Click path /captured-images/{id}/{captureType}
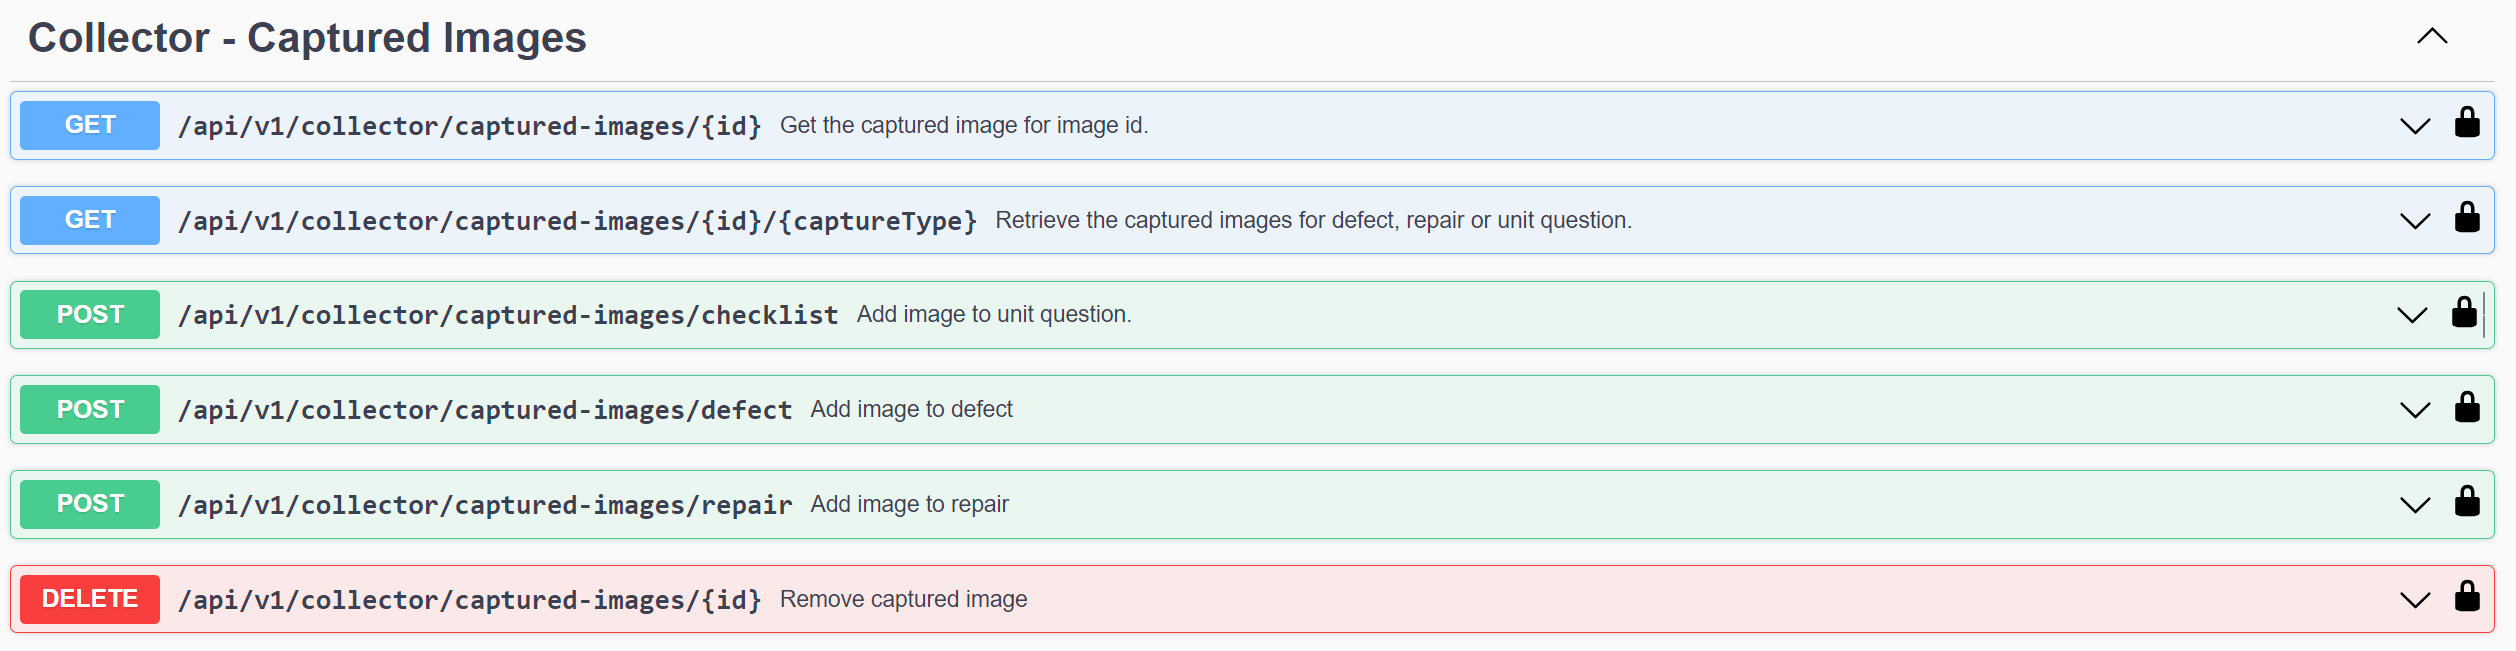 pos(578,221)
